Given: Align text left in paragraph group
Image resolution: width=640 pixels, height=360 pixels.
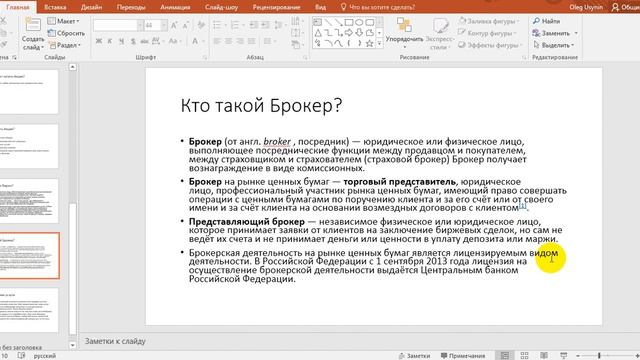Looking at the screenshot, I should pyautogui.click(x=217, y=41).
